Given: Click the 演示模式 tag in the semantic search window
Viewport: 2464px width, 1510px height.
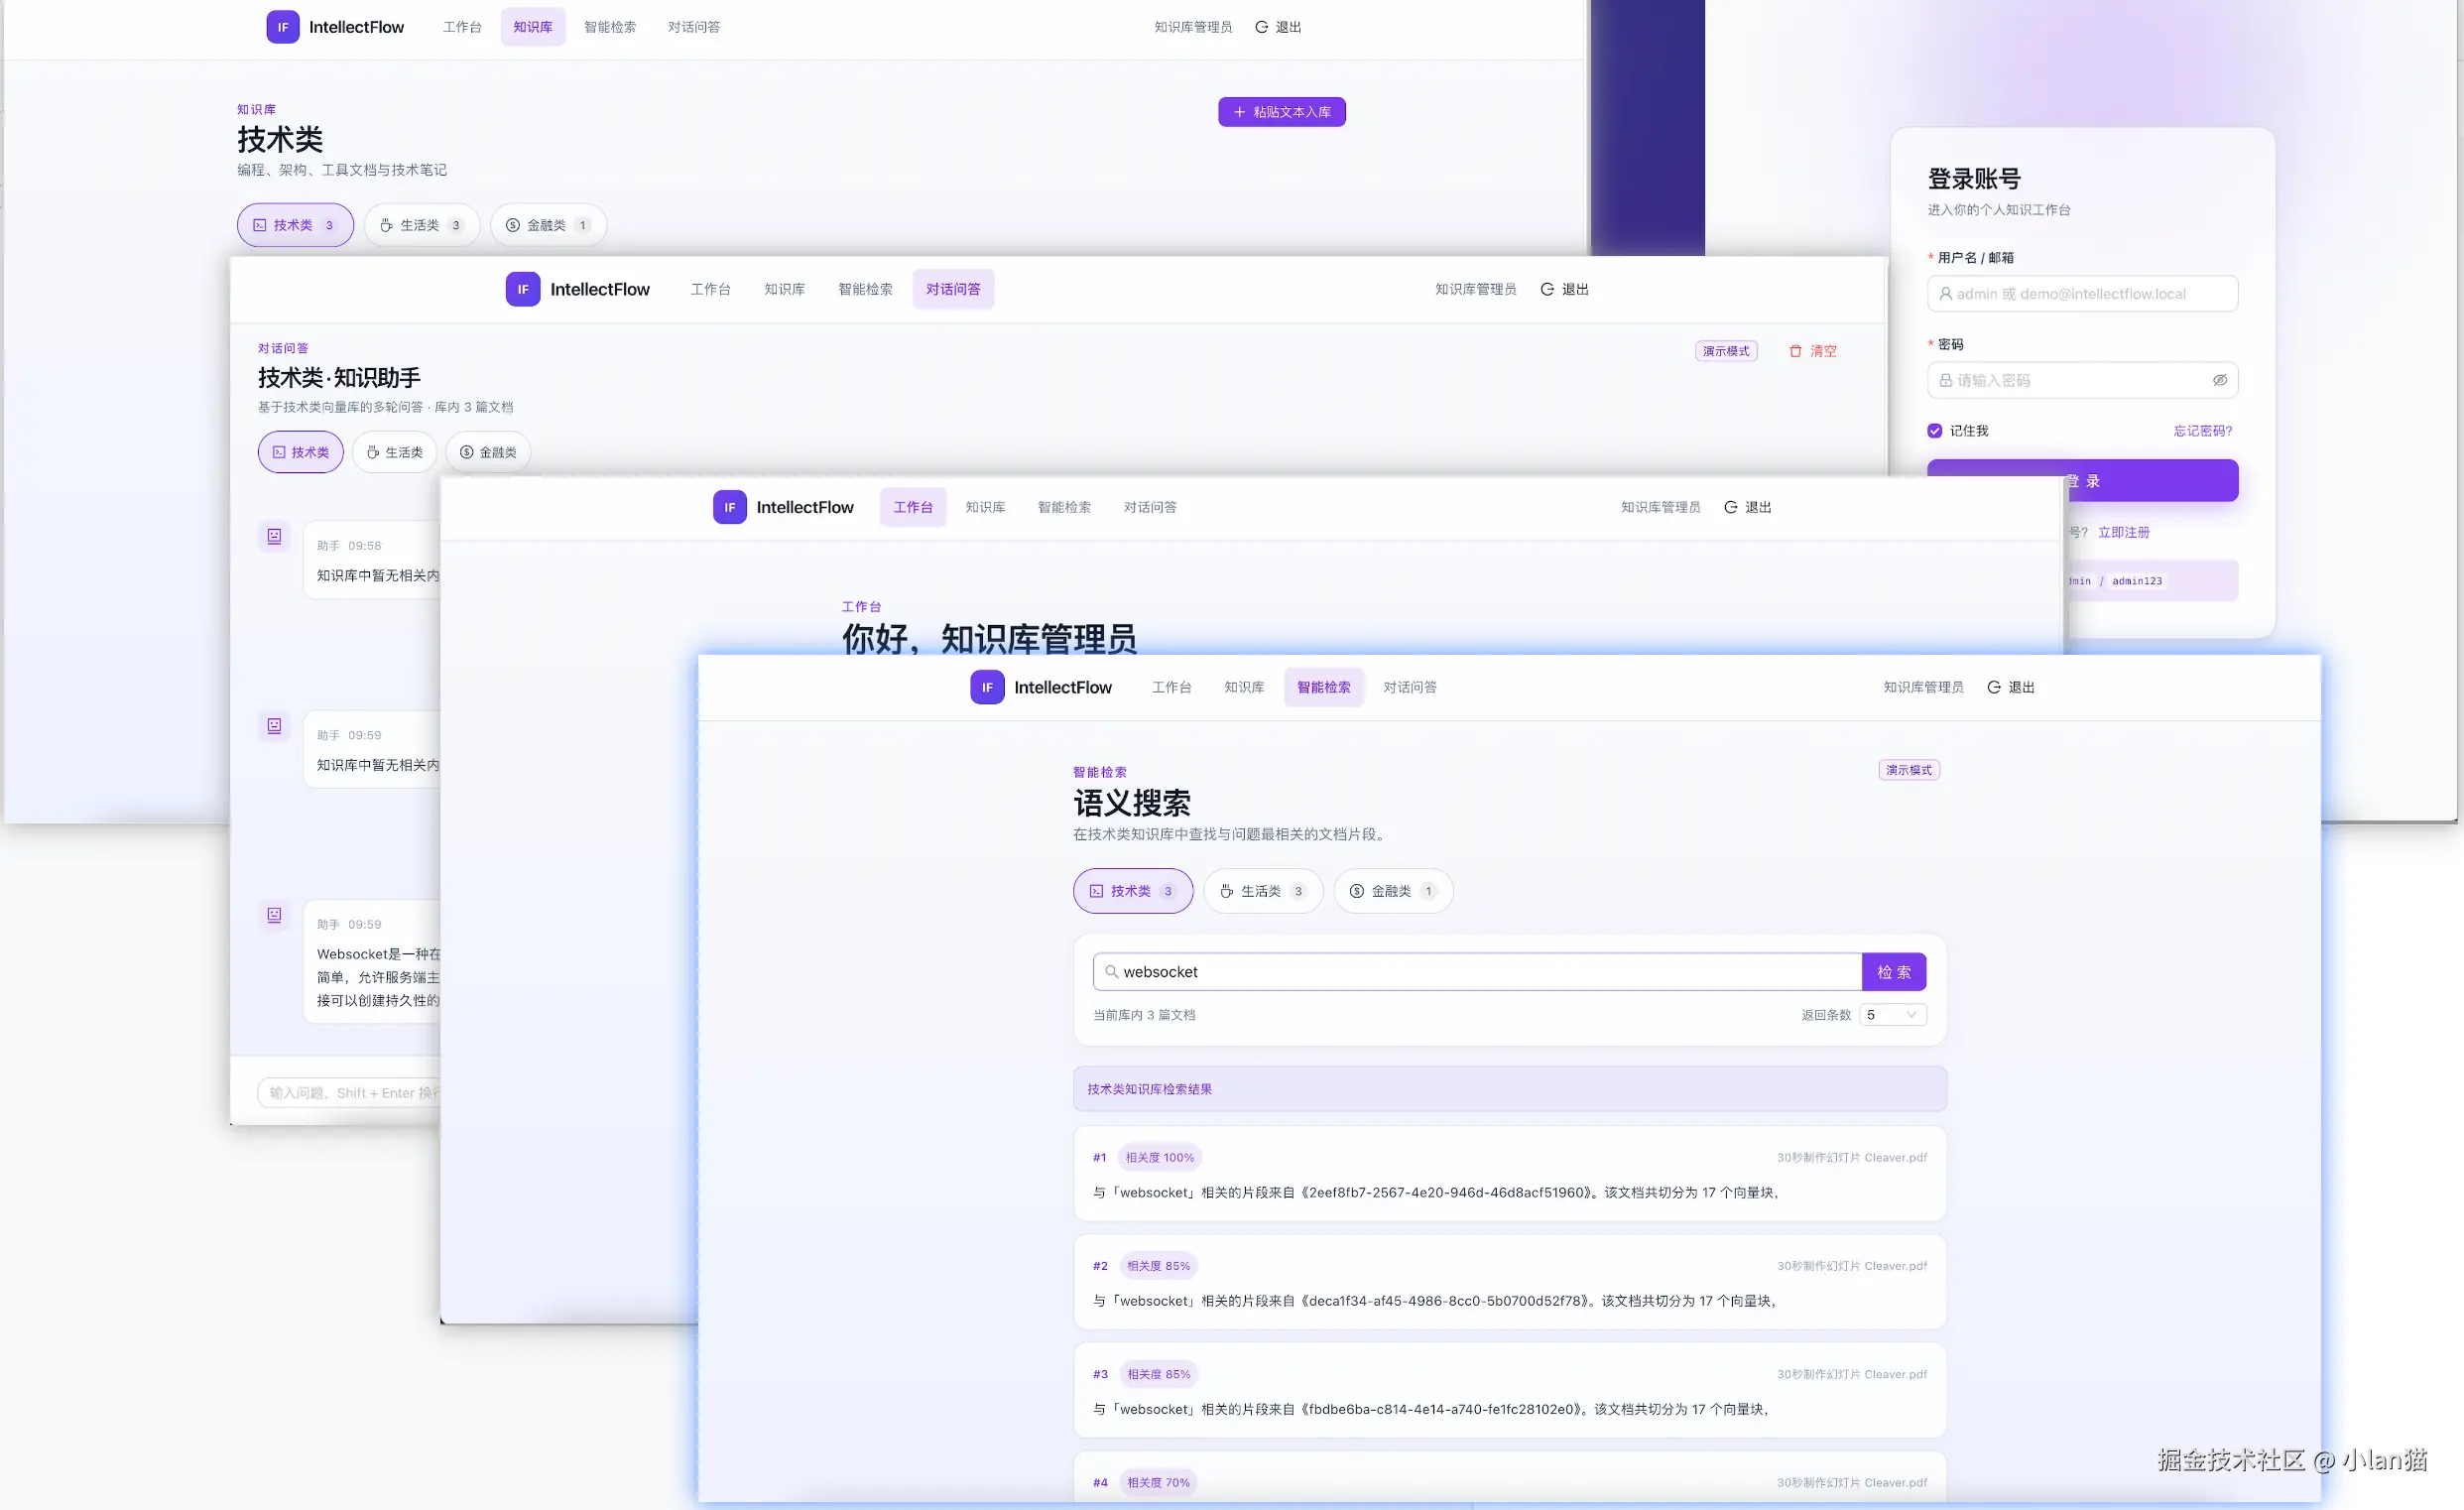Looking at the screenshot, I should [x=1910, y=770].
